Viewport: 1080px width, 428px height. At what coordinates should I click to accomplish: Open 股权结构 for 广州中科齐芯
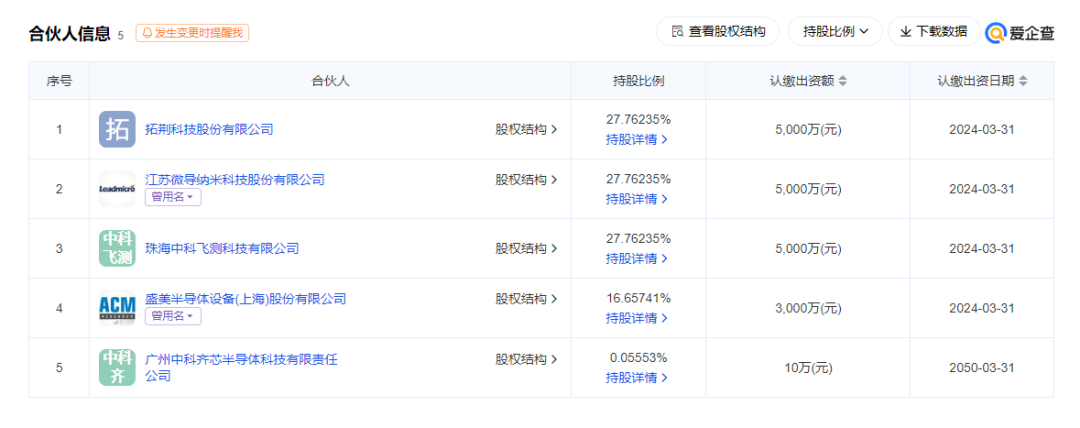[x=526, y=359]
